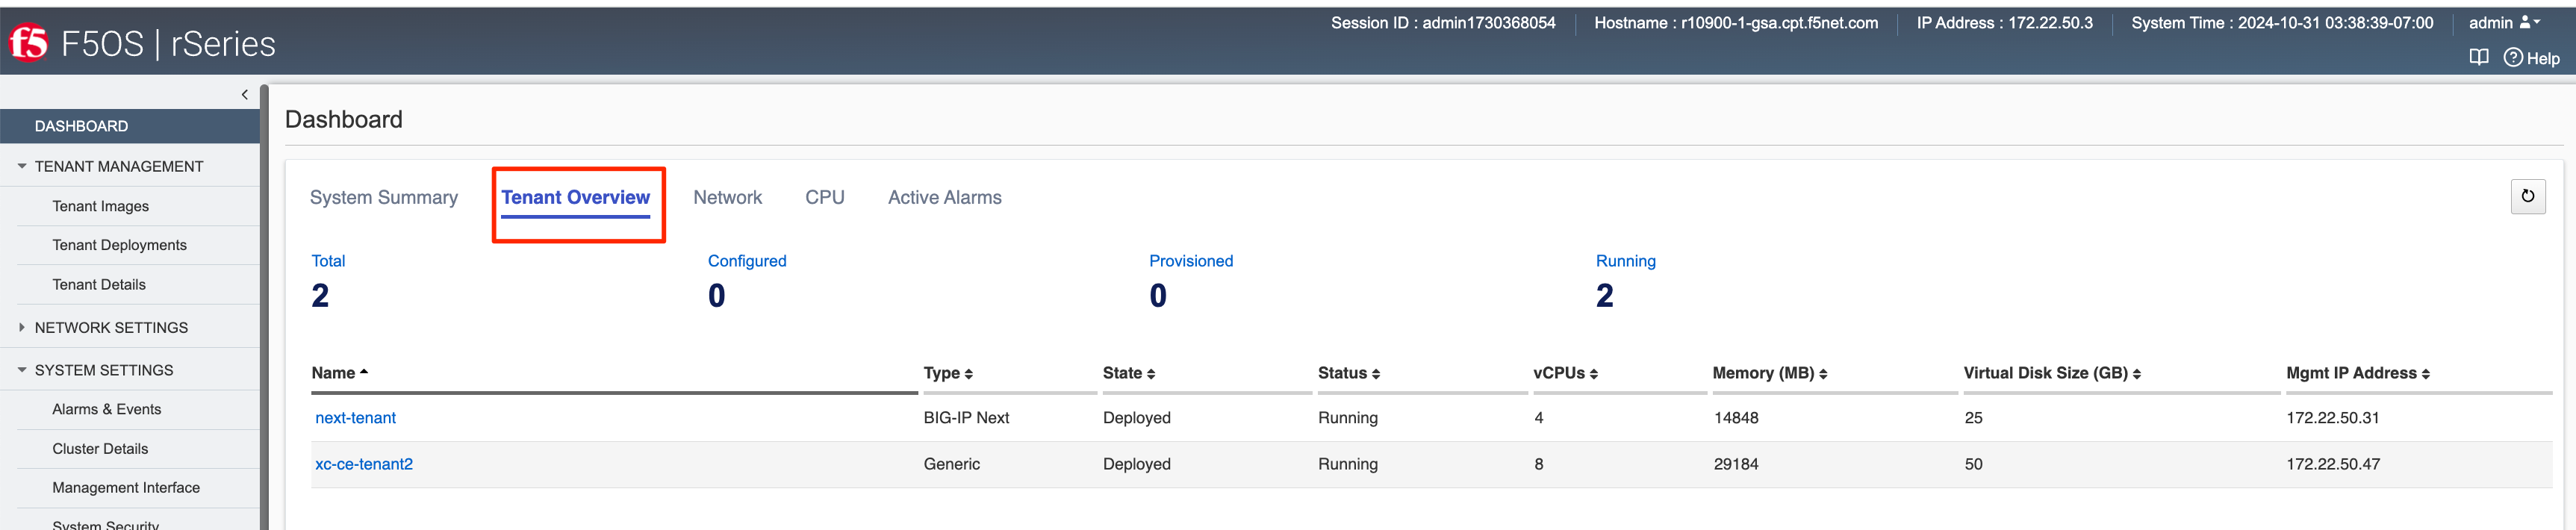Open Cluster Details page
This screenshot has height=530, width=2576.
point(100,449)
